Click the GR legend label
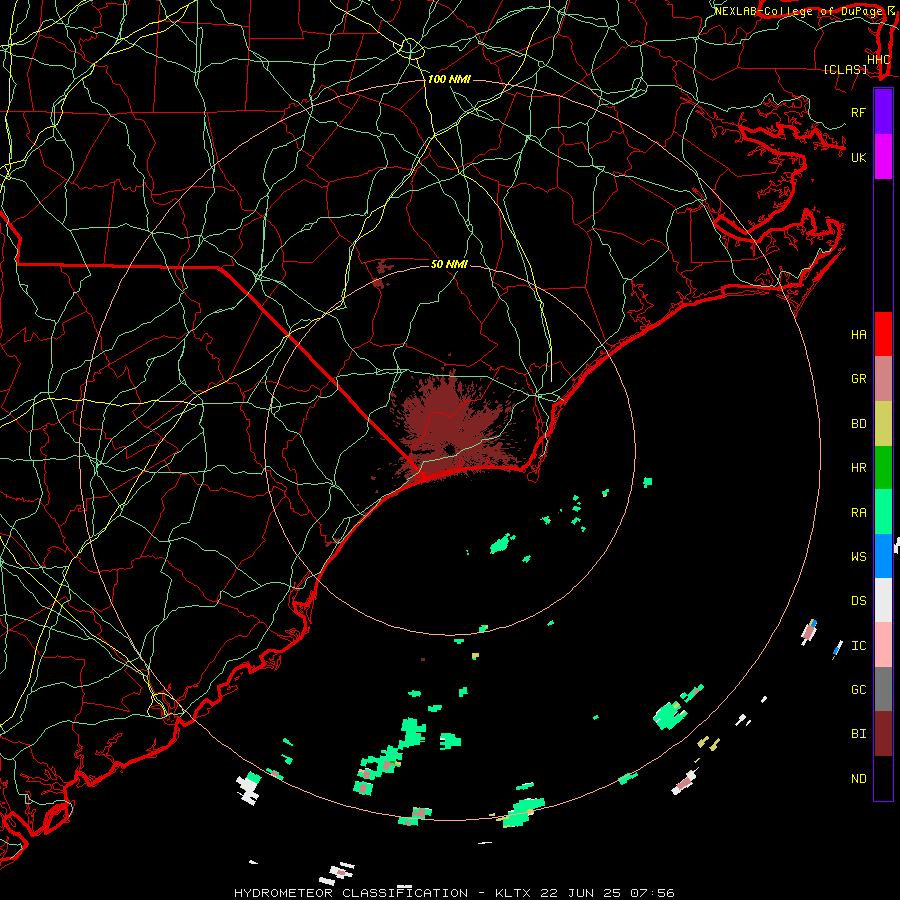This screenshot has width=900, height=900. 858,379
